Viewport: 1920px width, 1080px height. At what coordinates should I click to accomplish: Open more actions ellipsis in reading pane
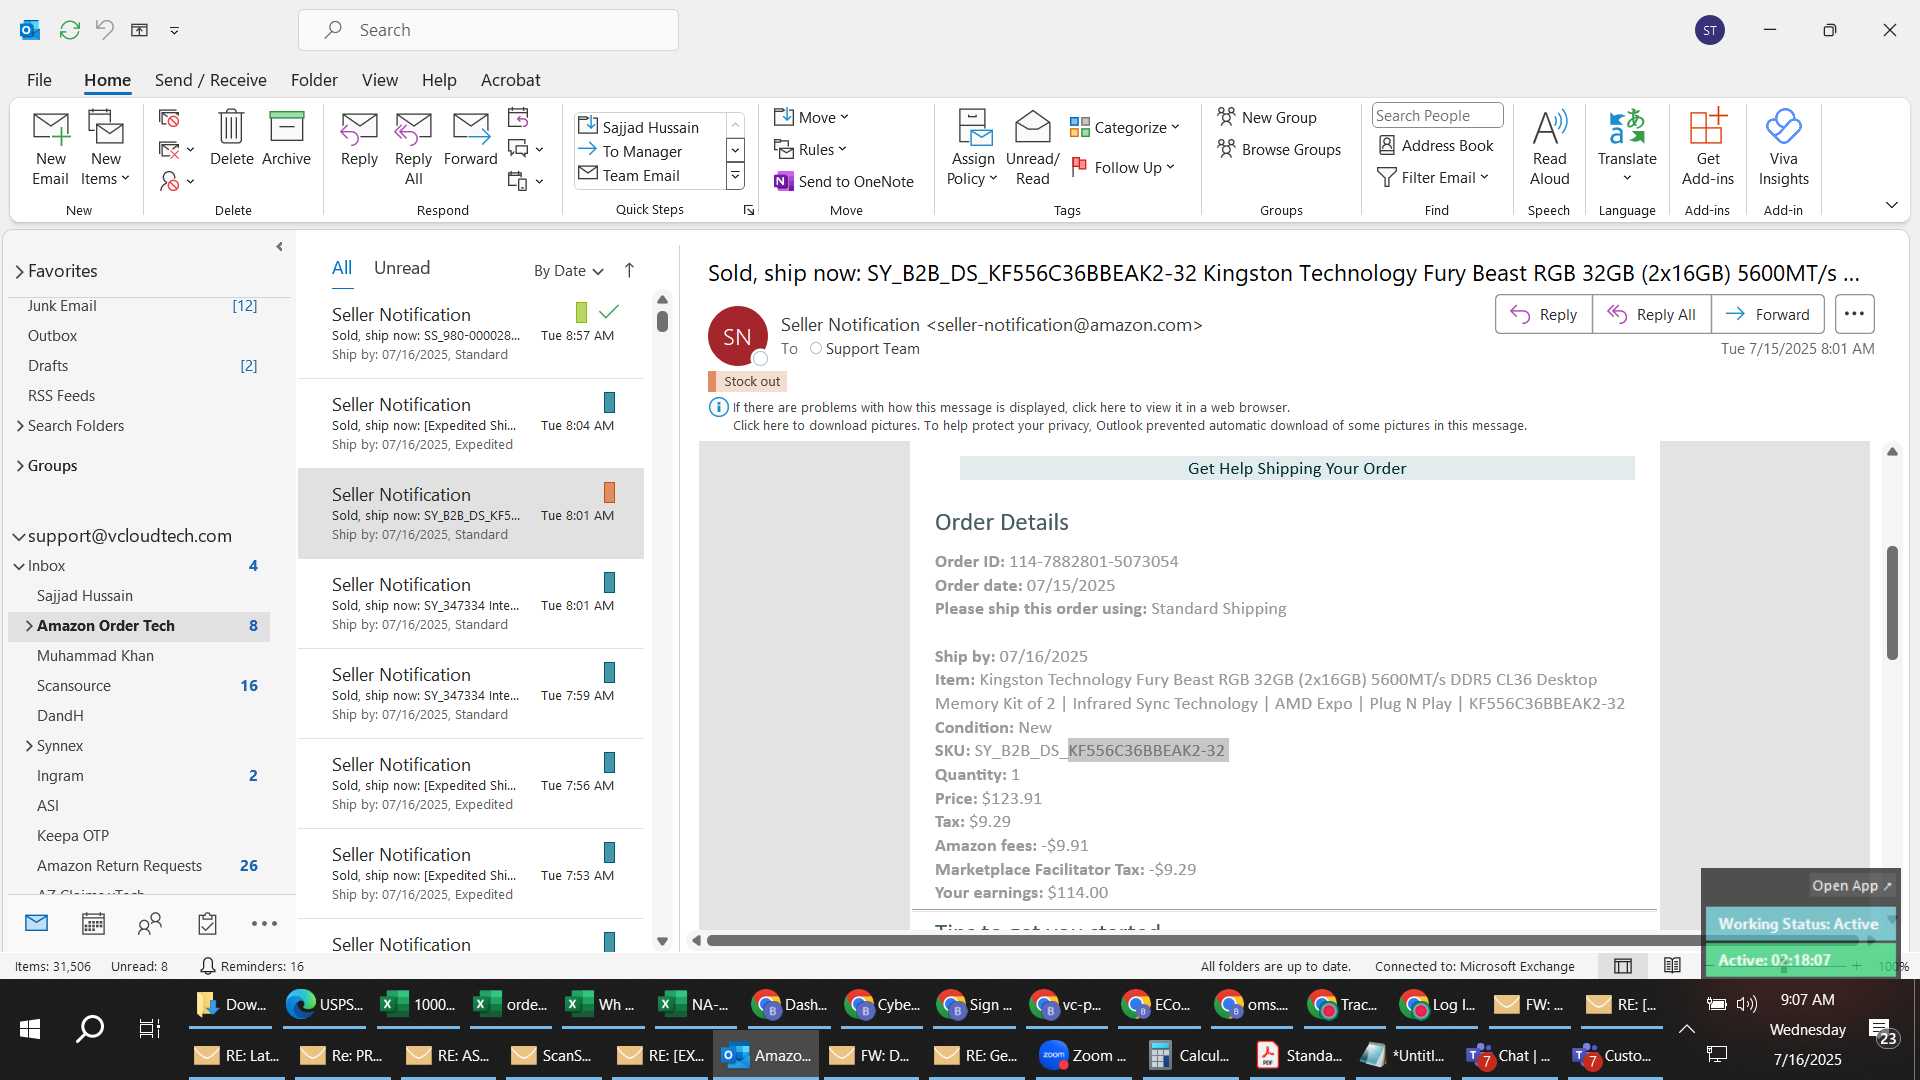tap(1854, 314)
